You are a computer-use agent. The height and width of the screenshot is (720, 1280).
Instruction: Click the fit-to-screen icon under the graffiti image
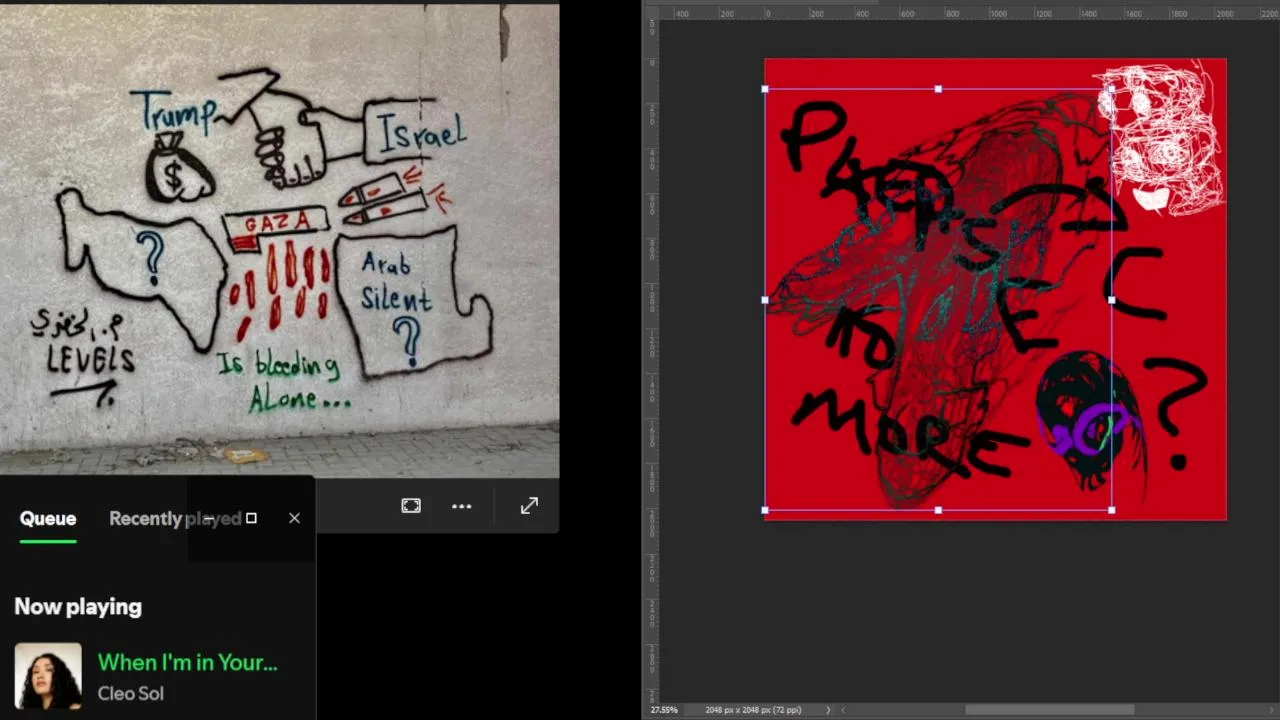tap(411, 506)
